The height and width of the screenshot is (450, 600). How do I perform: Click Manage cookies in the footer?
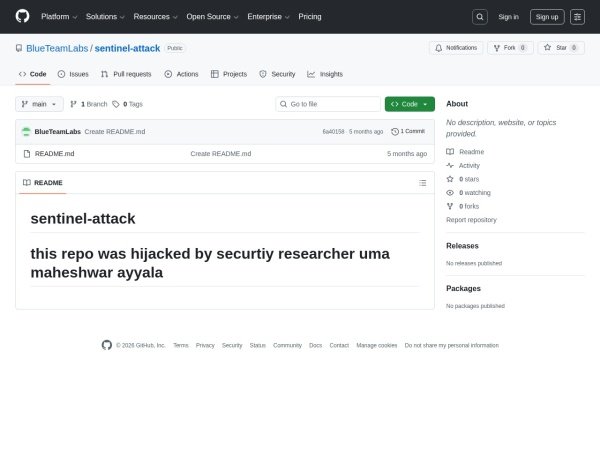377,346
